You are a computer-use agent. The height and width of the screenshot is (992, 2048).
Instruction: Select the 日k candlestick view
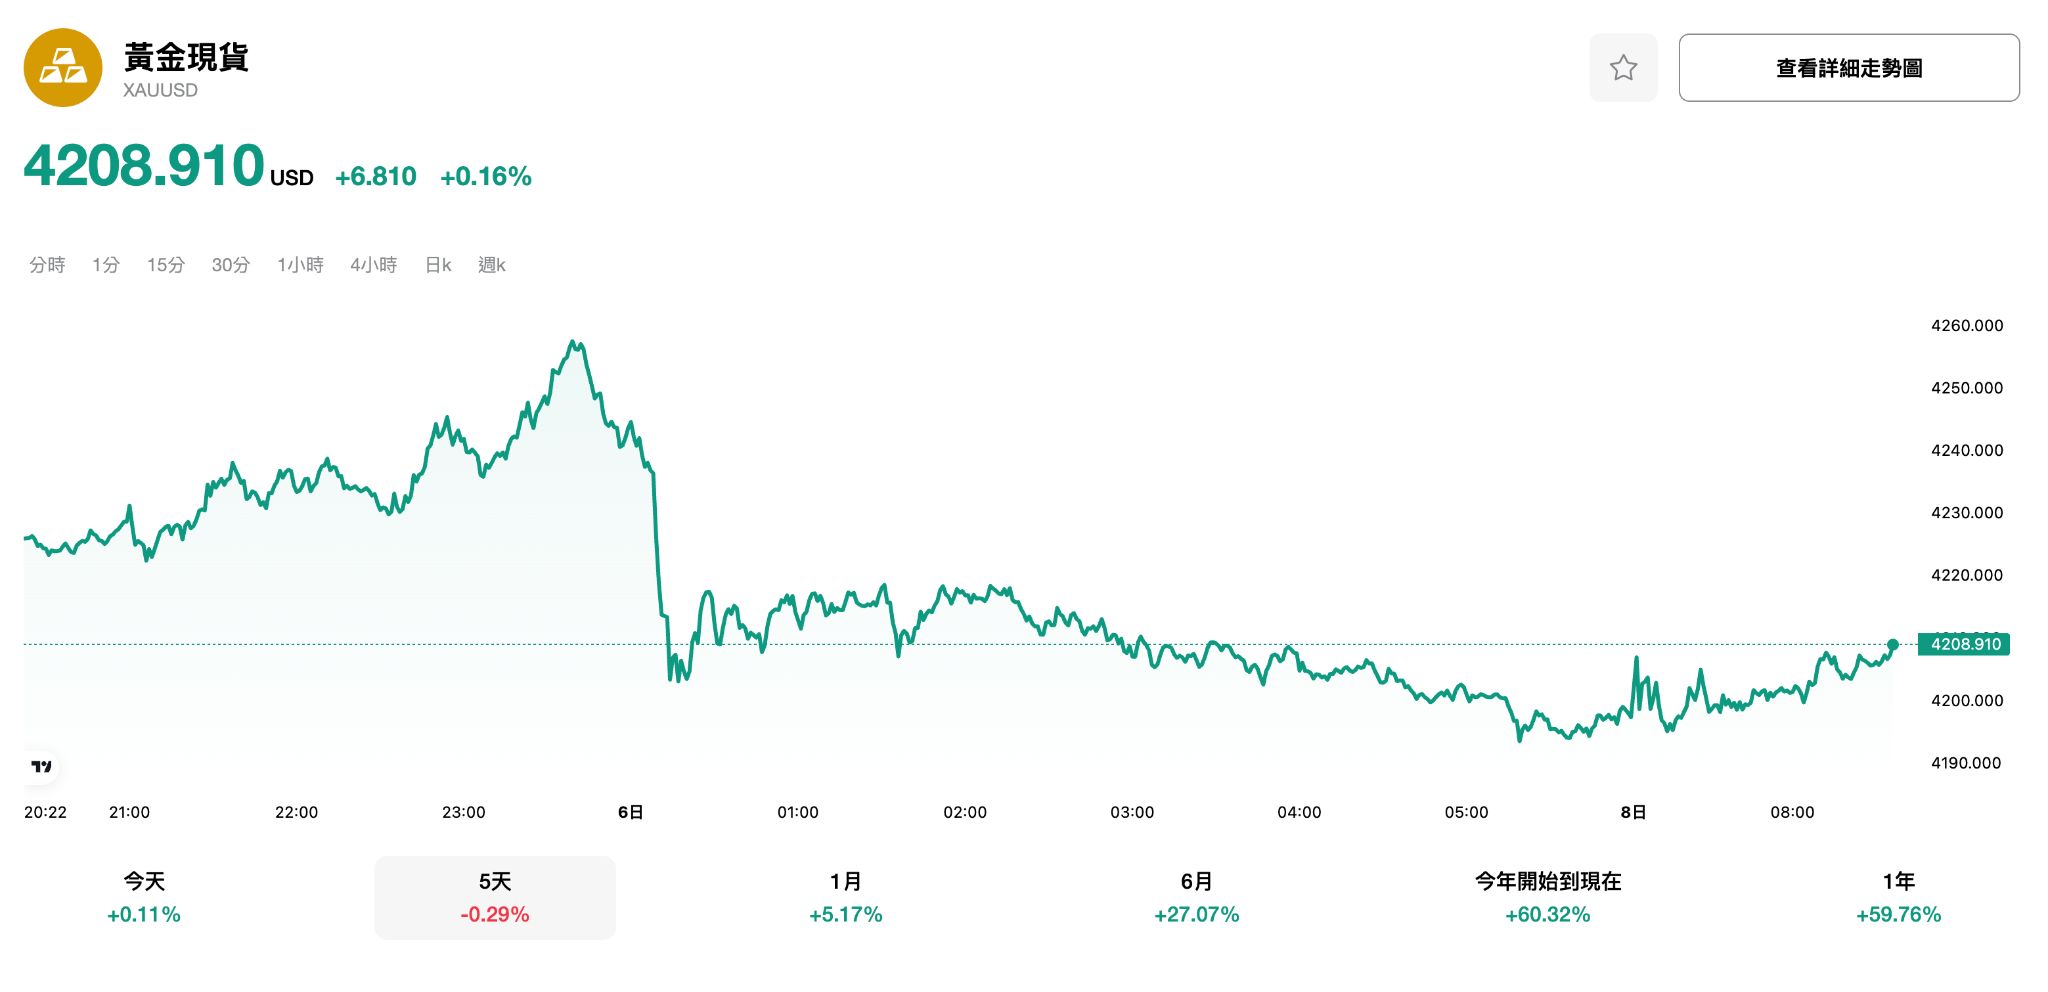(x=437, y=265)
